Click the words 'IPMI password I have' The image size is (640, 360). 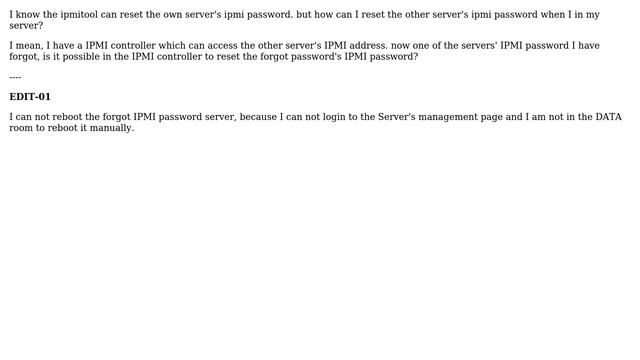(550, 46)
